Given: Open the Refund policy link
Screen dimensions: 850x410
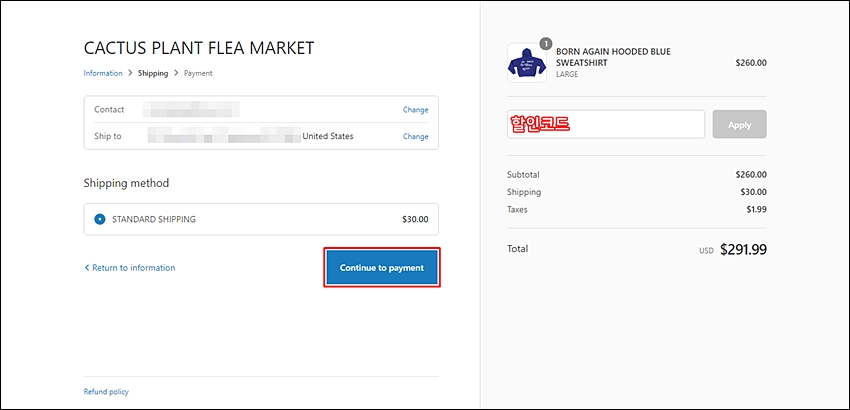Looking at the screenshot, I should (x=106, y=392).
